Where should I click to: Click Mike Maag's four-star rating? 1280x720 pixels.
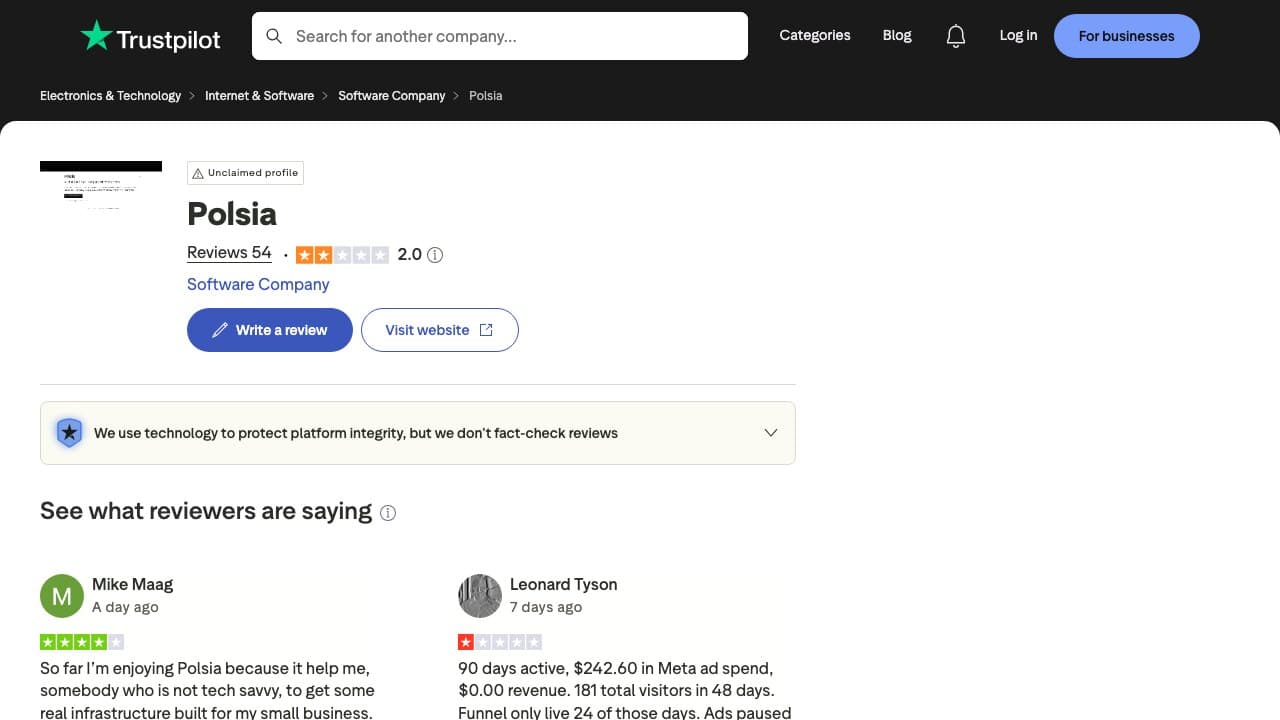pyautogui.click(x=82, y=642)
